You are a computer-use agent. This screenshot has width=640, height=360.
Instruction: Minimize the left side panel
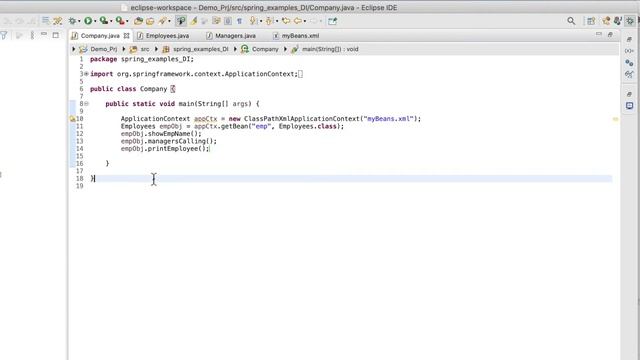(44, 34)
